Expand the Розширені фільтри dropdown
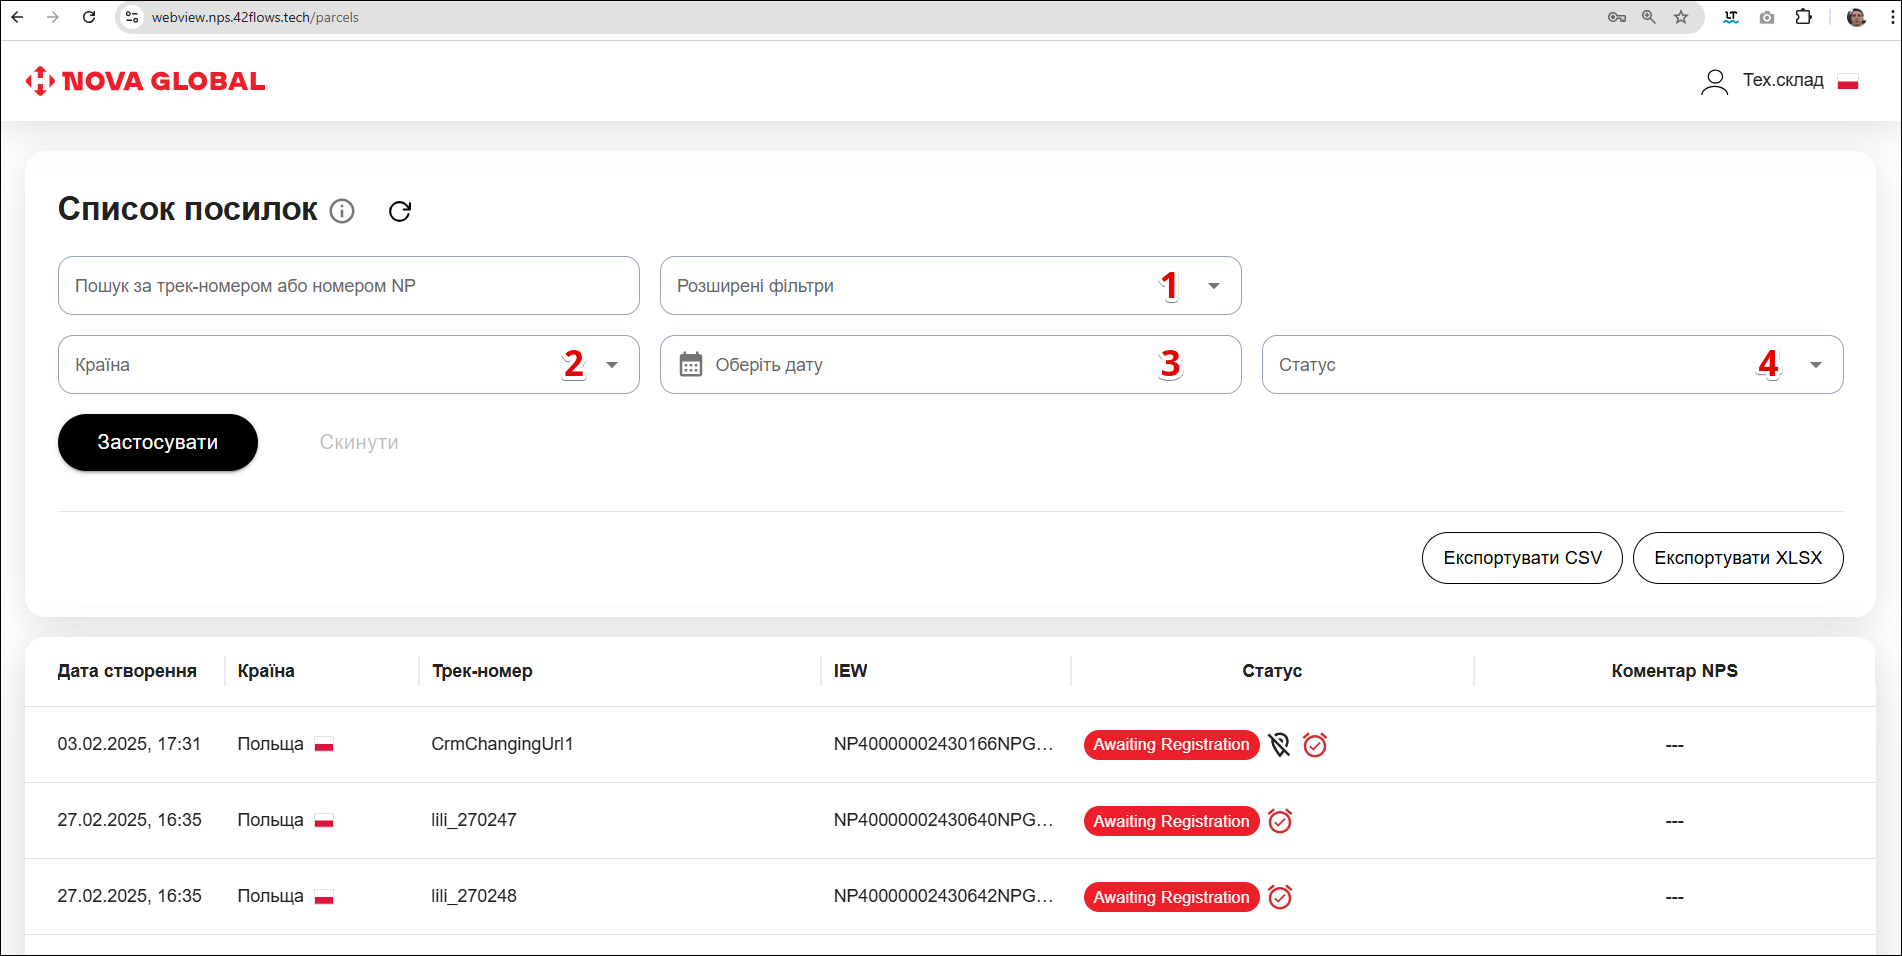Viewport: 1902px width, 956px height. pyautogui.click(x=1213, y=286)
